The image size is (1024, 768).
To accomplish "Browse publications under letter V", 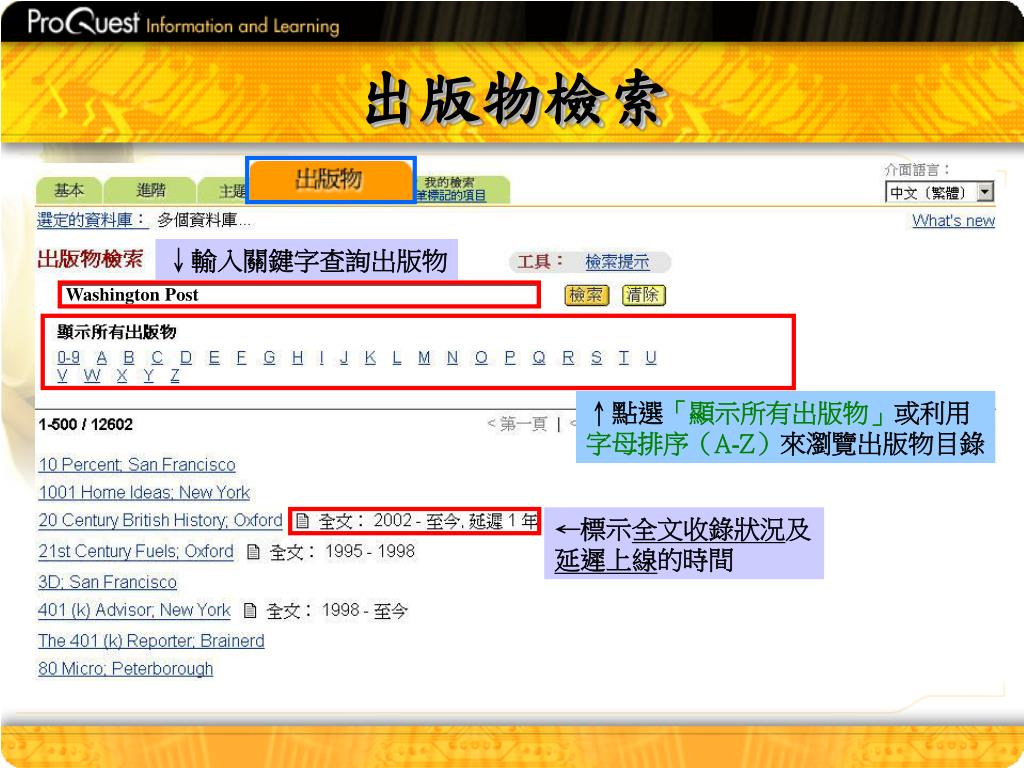I will click(x=63, y=376).
